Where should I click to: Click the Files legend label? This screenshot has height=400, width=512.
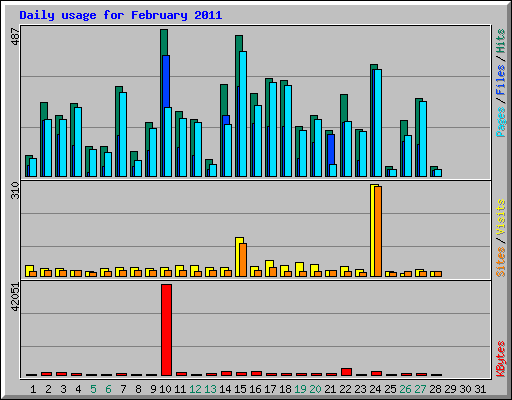coord(501,80)
